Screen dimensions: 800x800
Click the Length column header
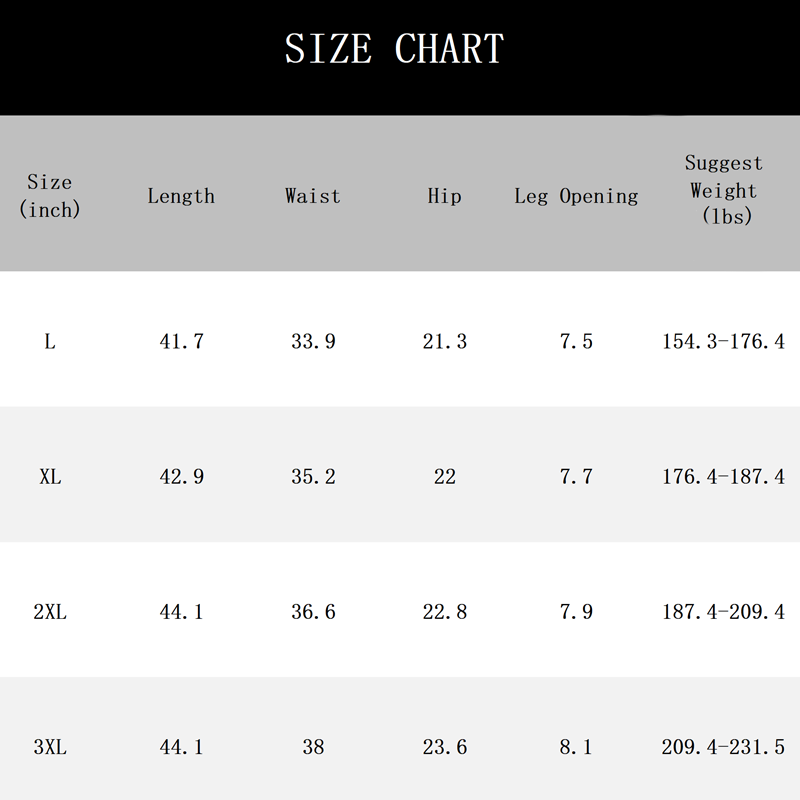click(181, 196)
